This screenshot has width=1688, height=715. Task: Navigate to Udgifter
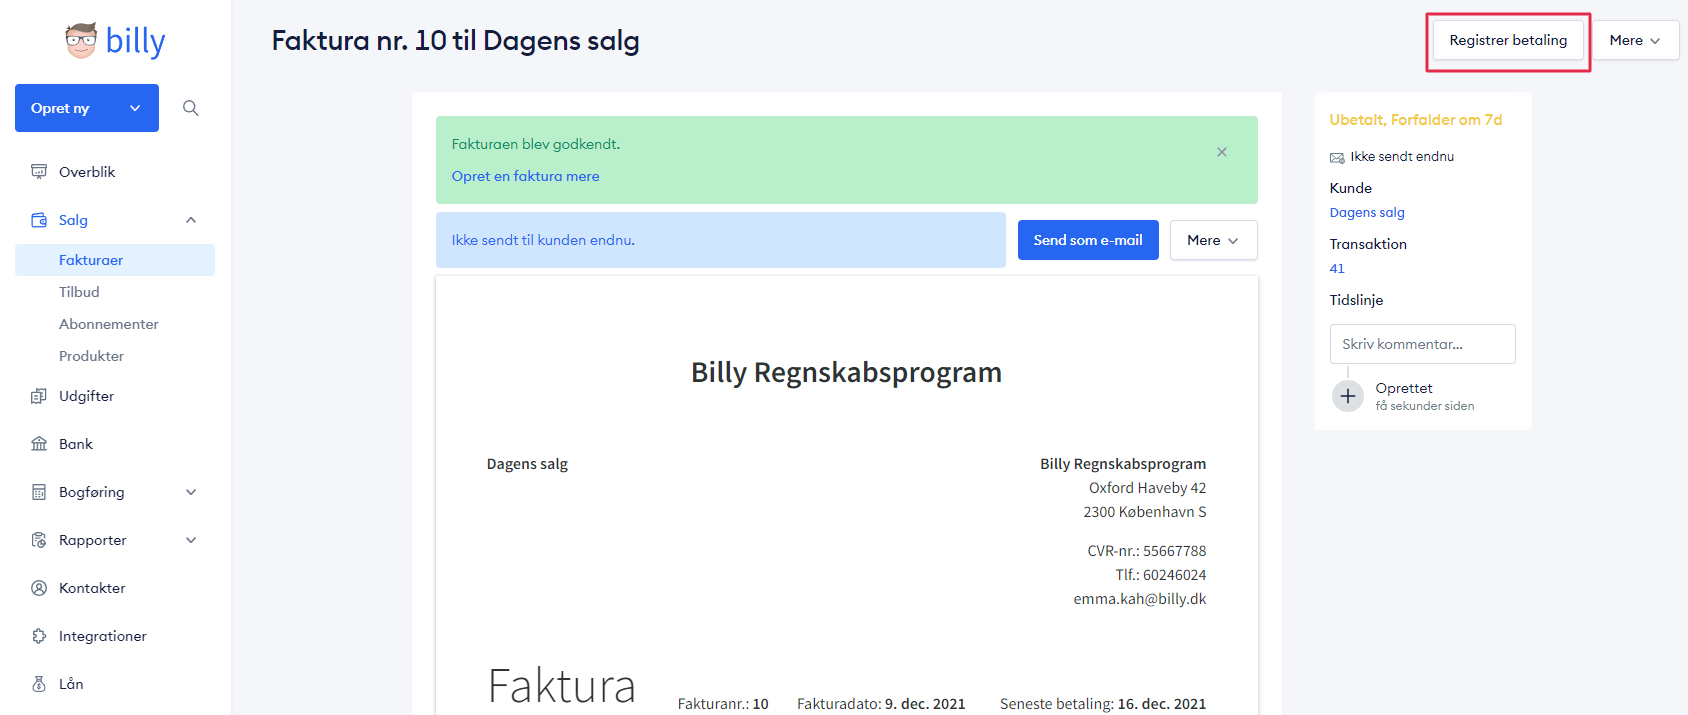coord(86,396)
